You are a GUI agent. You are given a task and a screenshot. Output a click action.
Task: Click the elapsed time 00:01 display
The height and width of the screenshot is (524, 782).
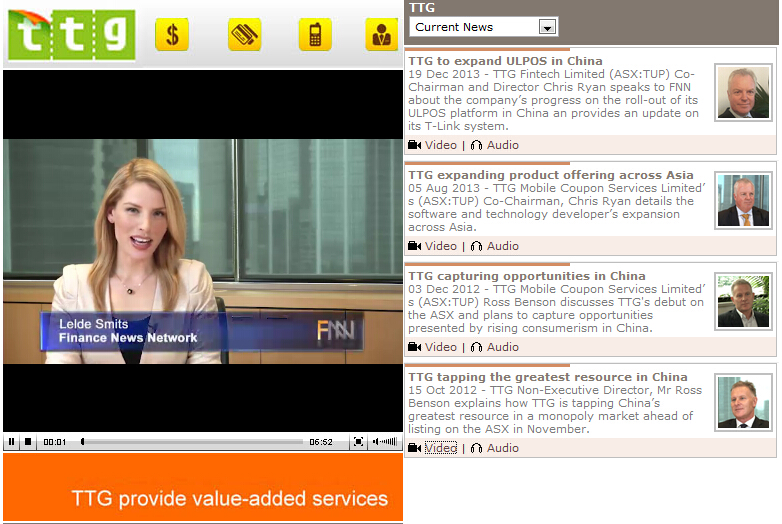click(x=54, y=442)
